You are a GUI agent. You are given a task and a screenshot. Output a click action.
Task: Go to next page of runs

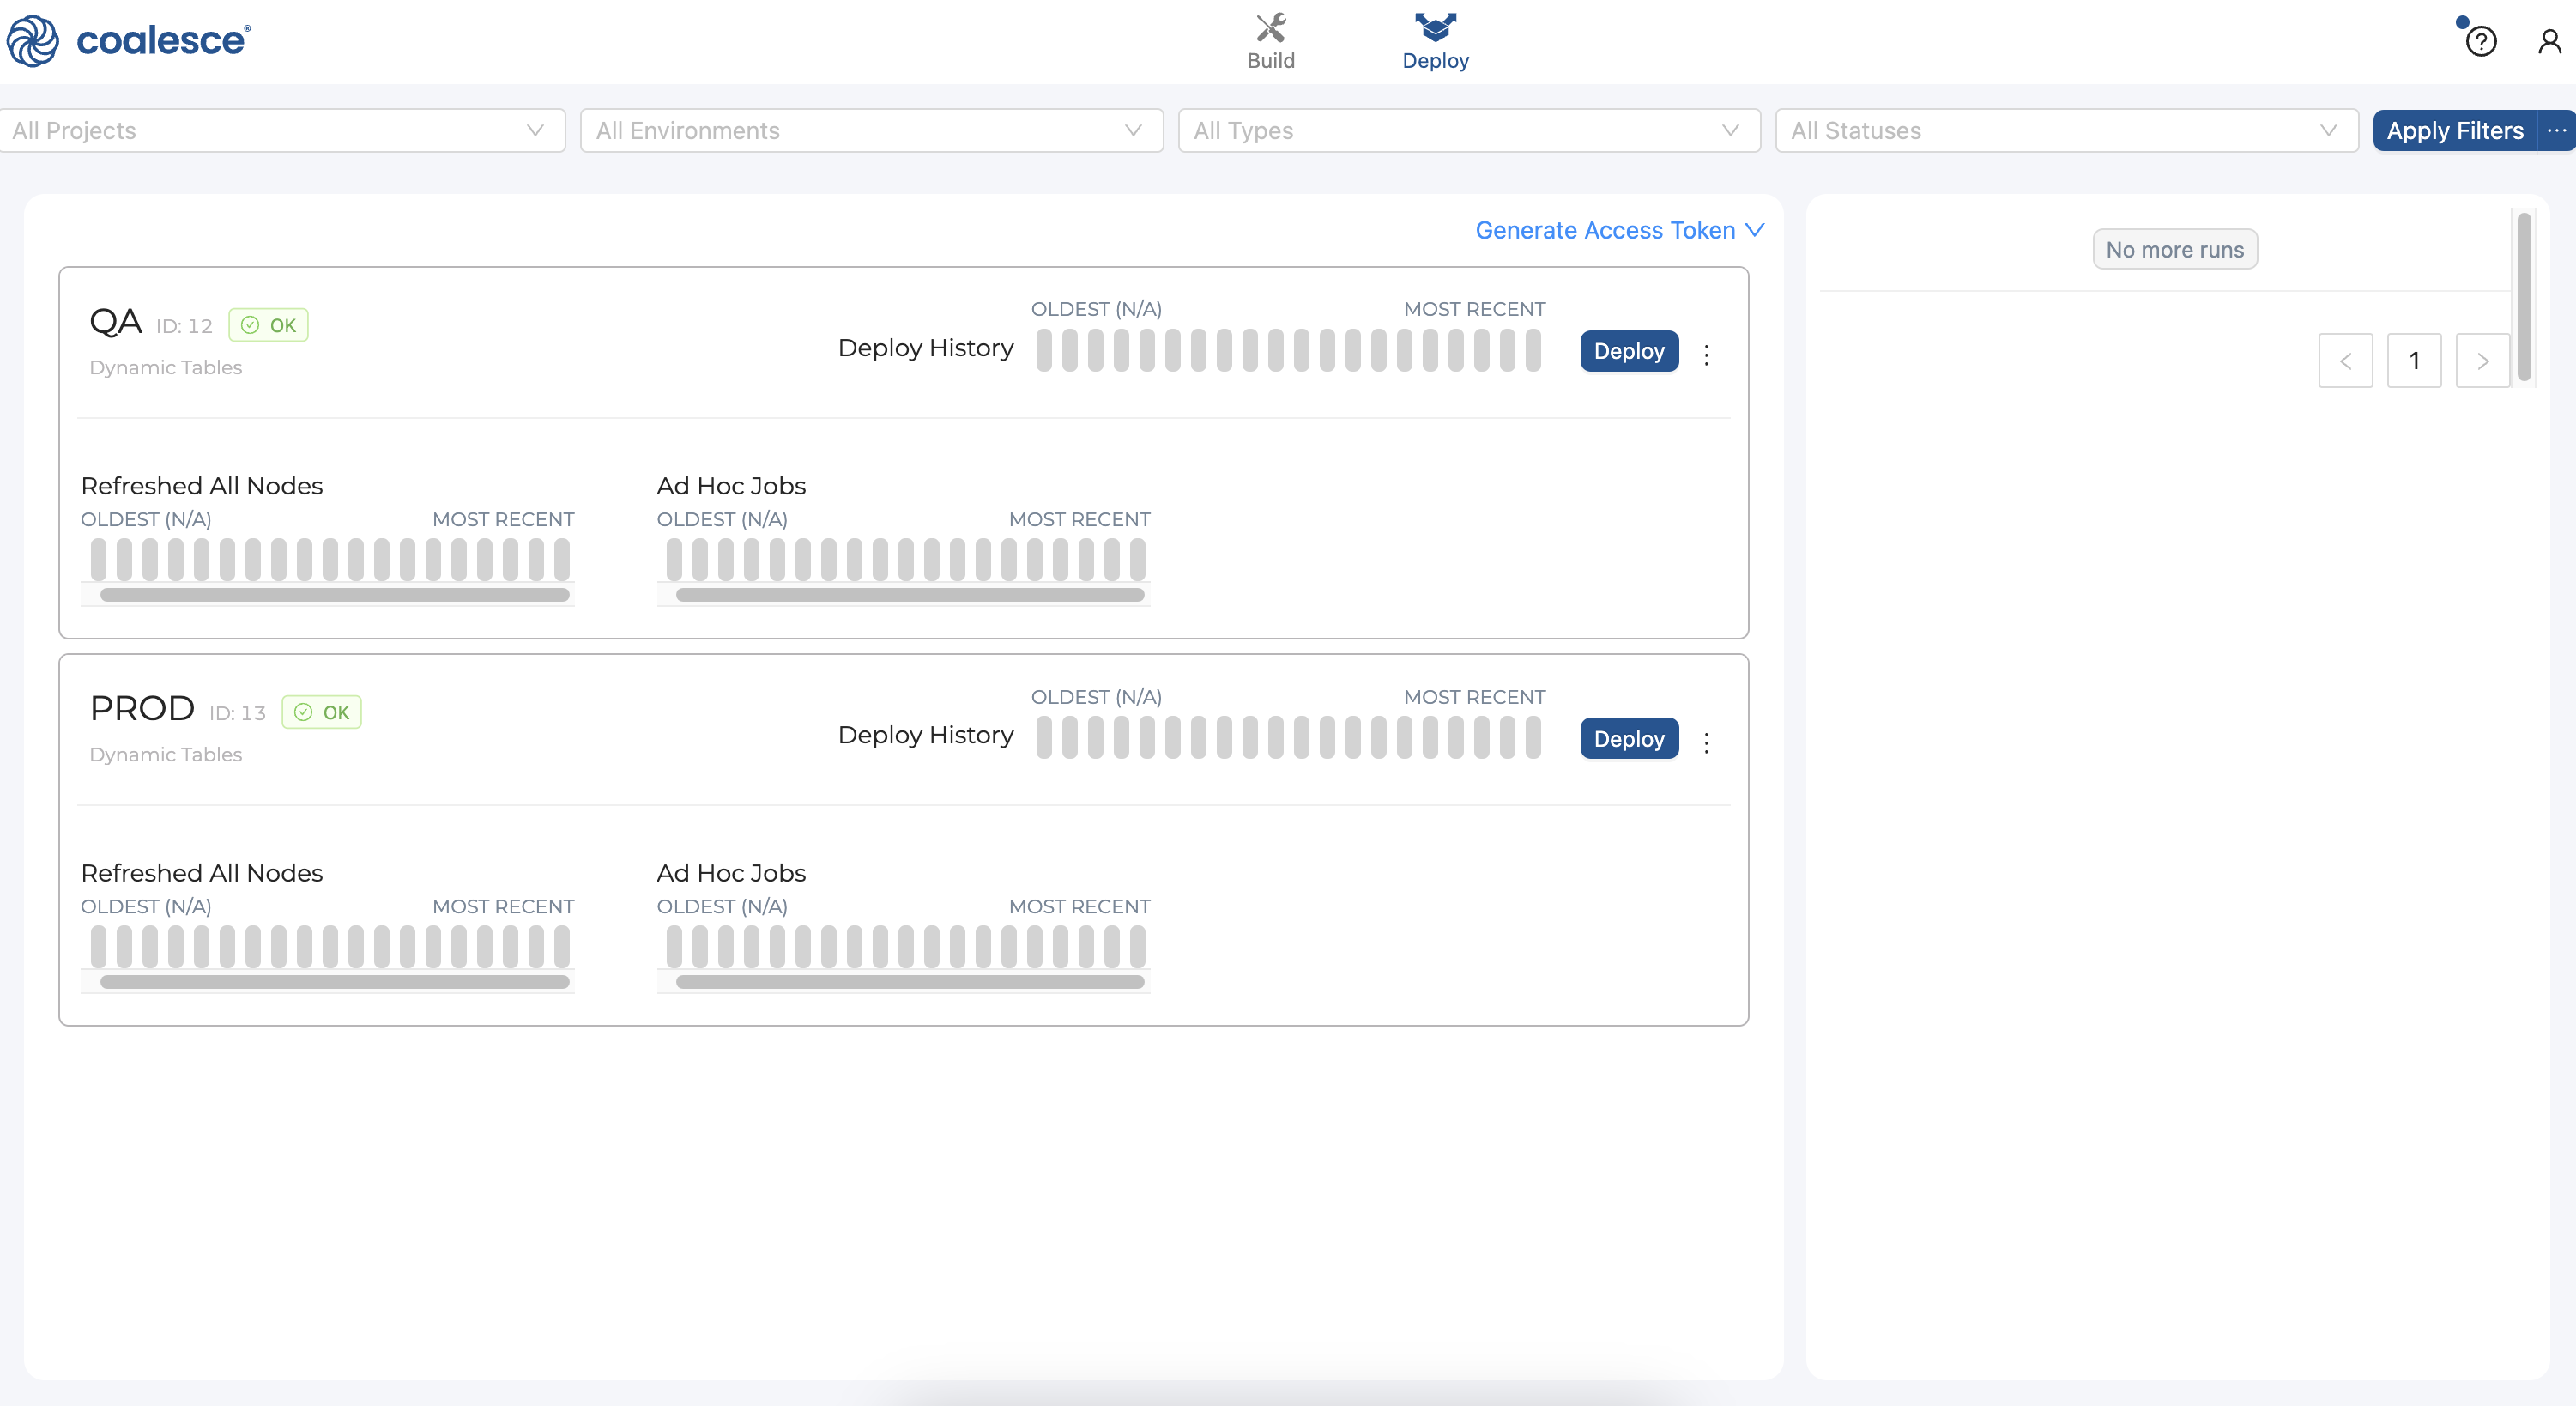(2482, 361)
